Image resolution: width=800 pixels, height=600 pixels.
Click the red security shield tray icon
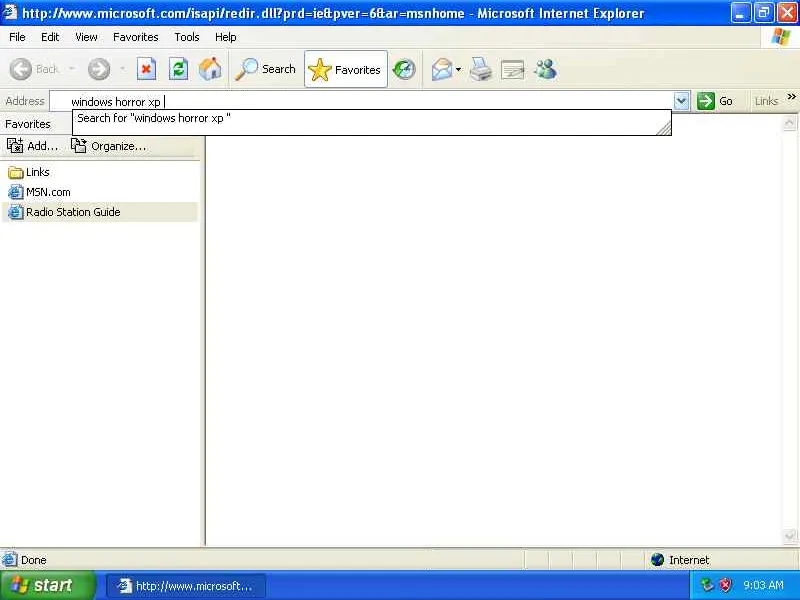726,585
